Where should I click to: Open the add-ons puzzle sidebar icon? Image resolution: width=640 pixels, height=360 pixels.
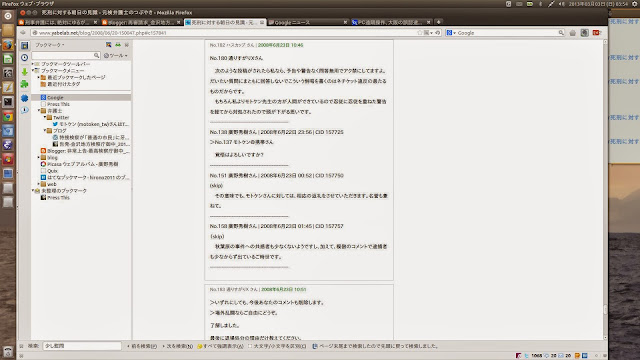24,84
